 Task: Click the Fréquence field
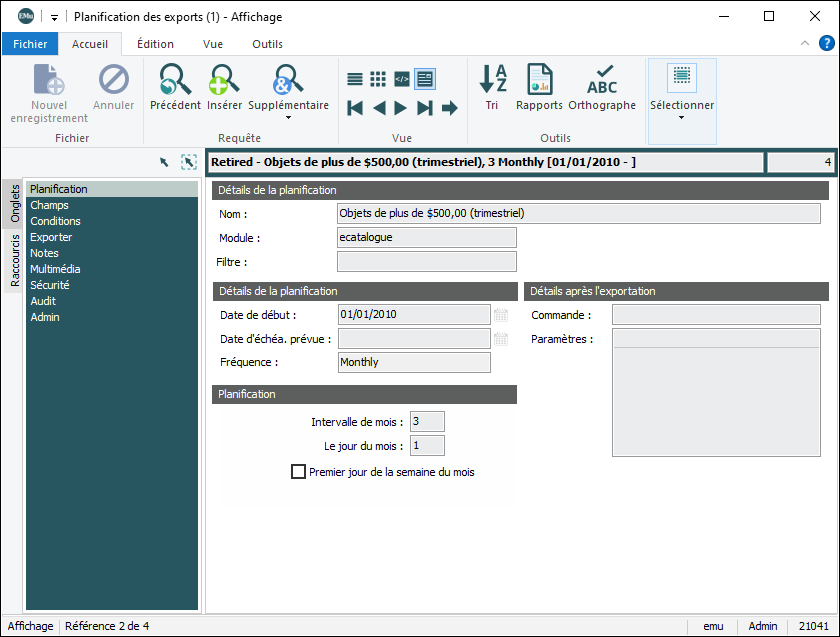pos(414,362)
